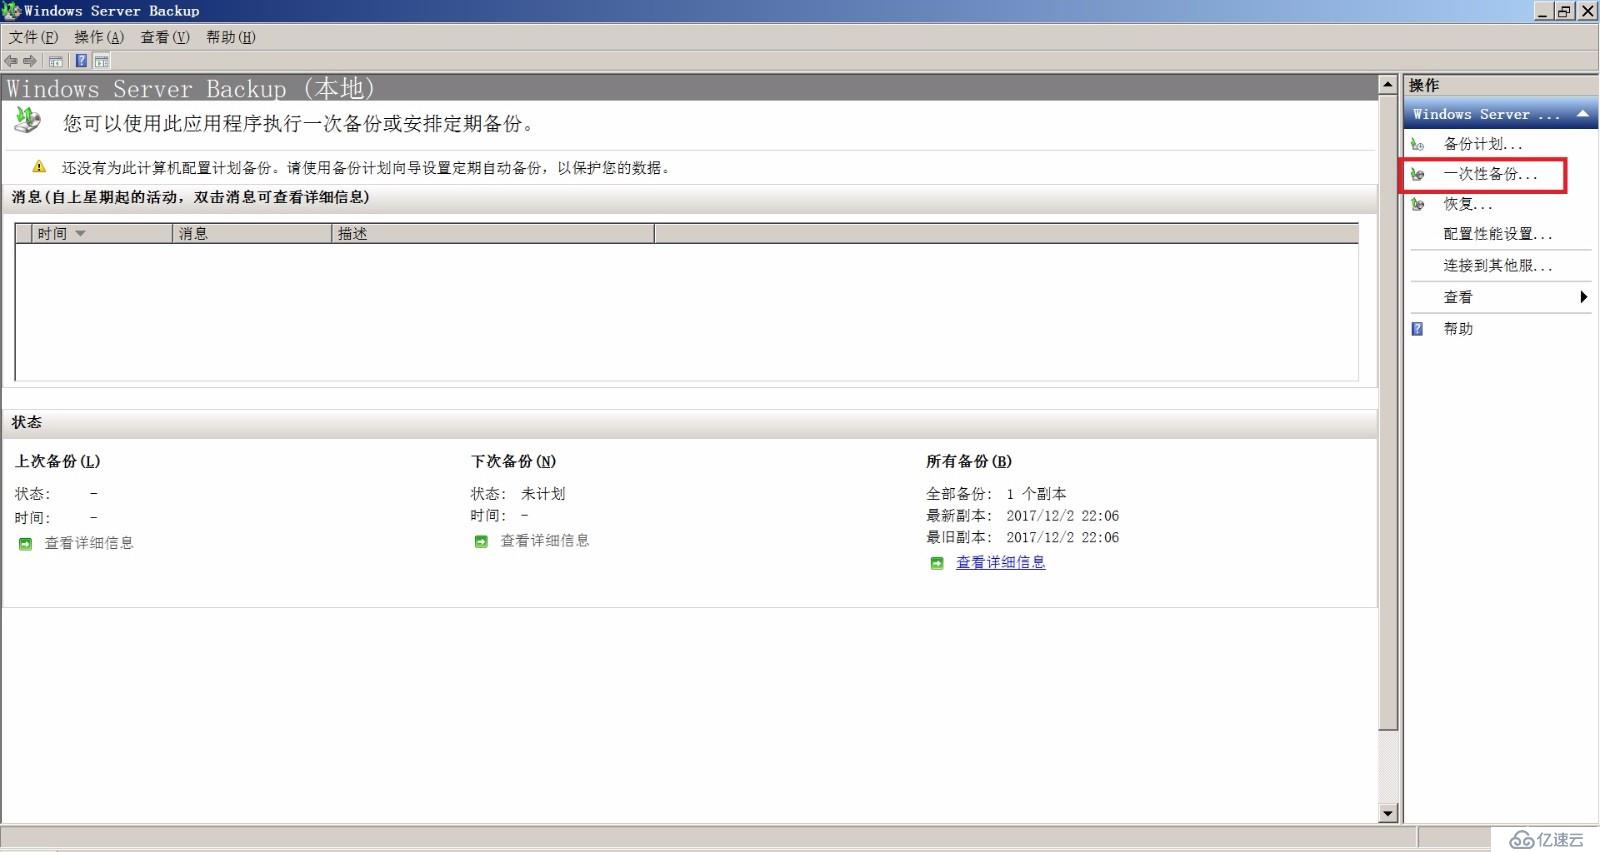Viewport: 1600px width, 852px height.
Task: Click the Back arrow toolbar icon
Action: [11, 61]
